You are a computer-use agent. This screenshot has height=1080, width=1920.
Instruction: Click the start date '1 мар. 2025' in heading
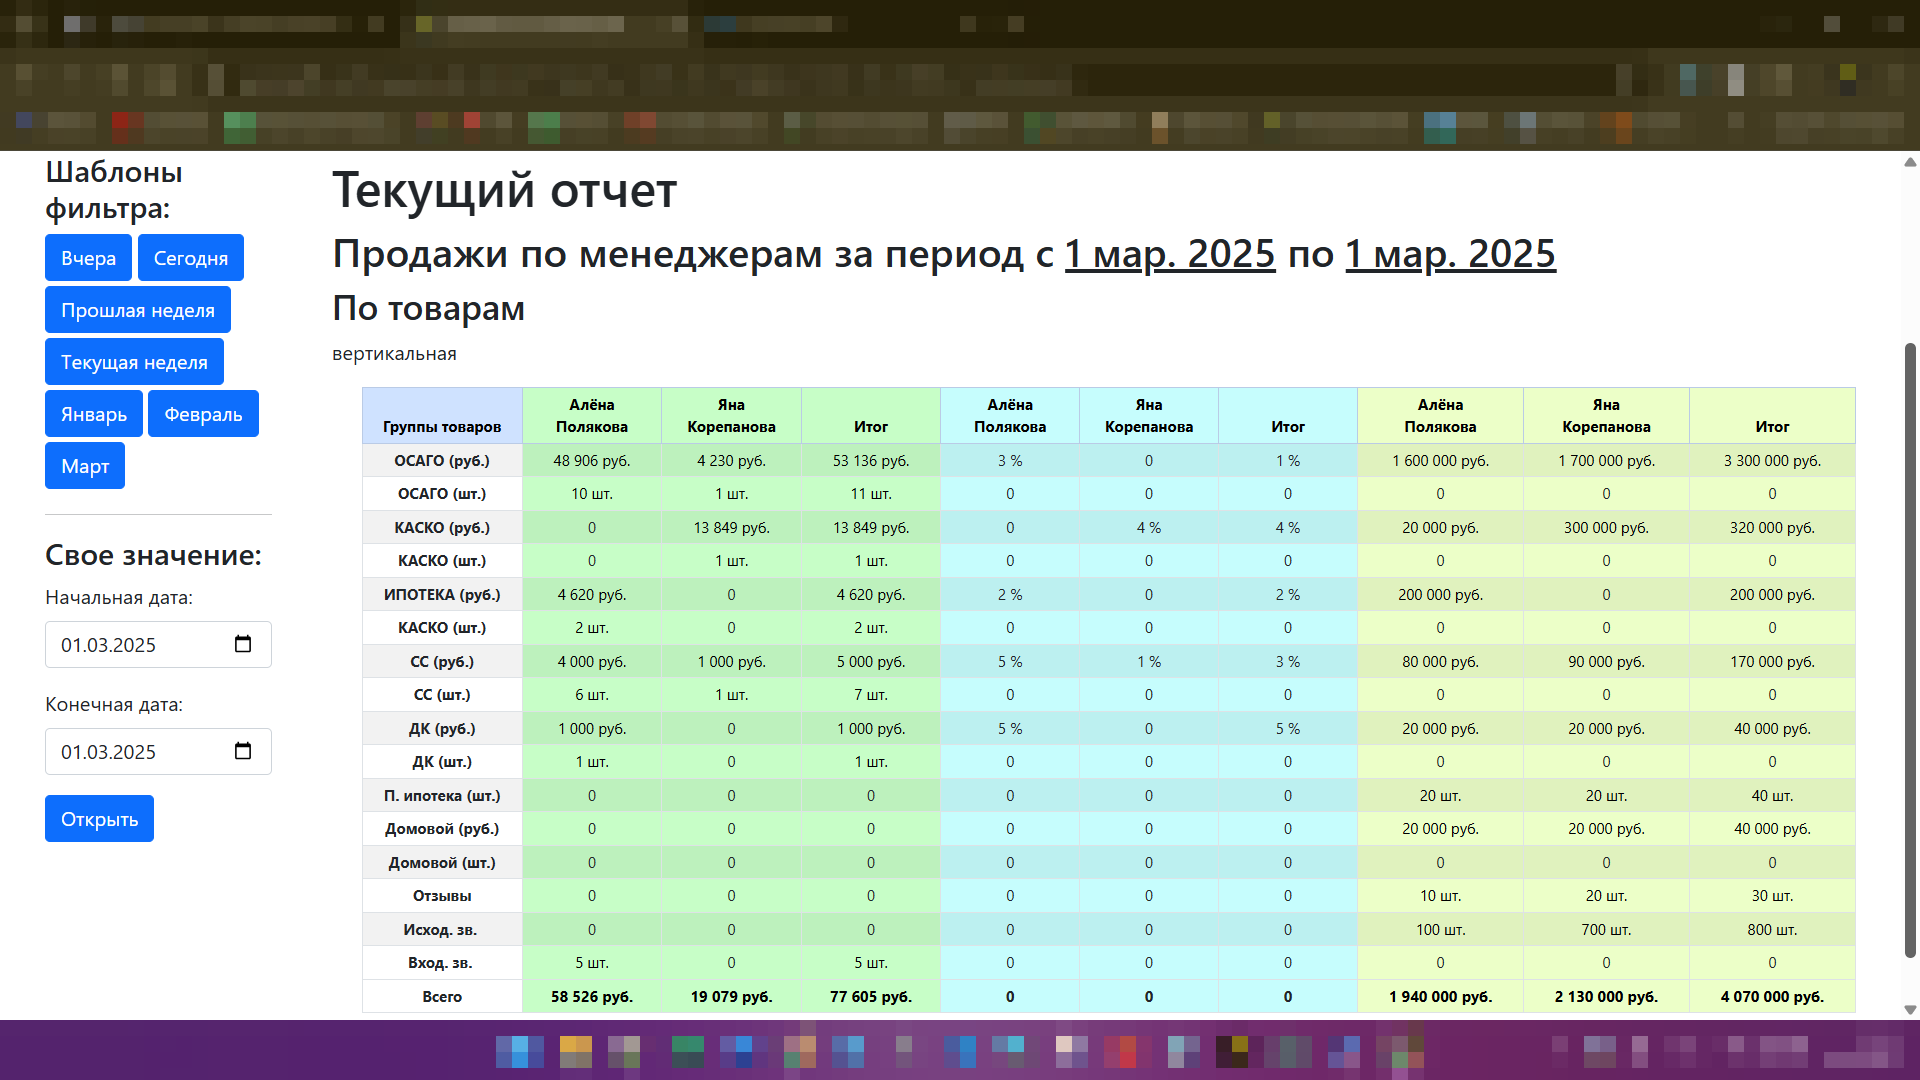1170,254
